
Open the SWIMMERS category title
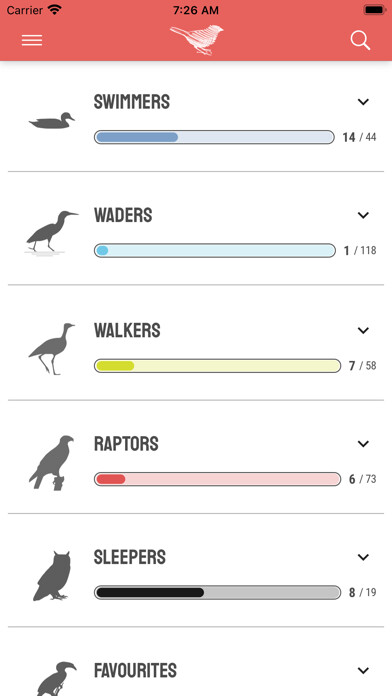[x=132, y=102]
